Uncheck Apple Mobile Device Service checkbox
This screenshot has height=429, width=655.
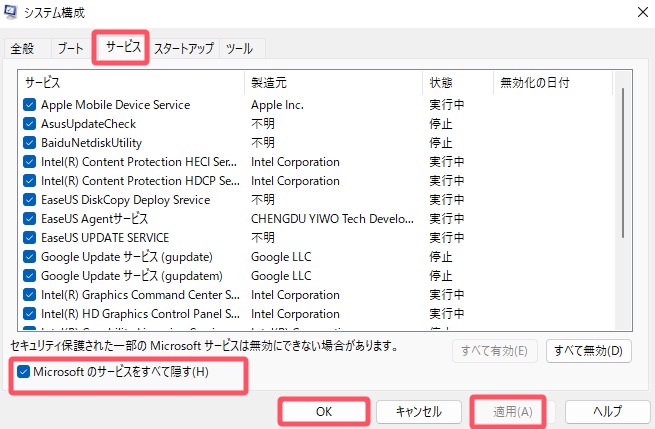click(x=29, y=104)
